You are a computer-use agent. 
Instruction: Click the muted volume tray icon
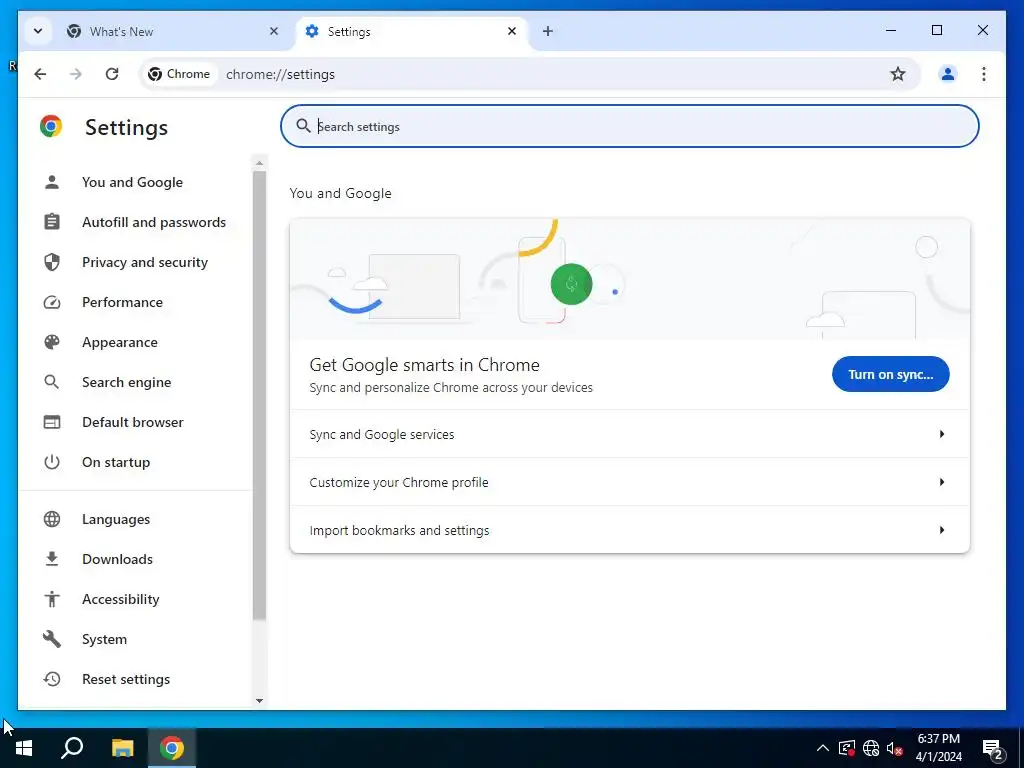point(895,748)
